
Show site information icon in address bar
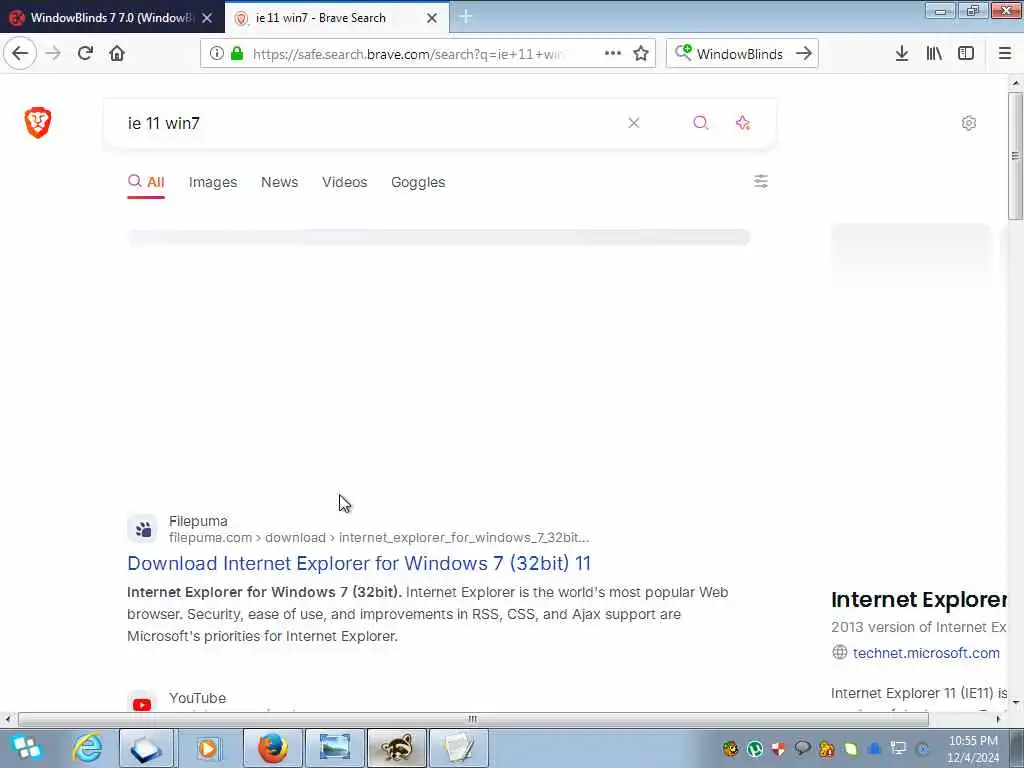(x=216, y=54)
